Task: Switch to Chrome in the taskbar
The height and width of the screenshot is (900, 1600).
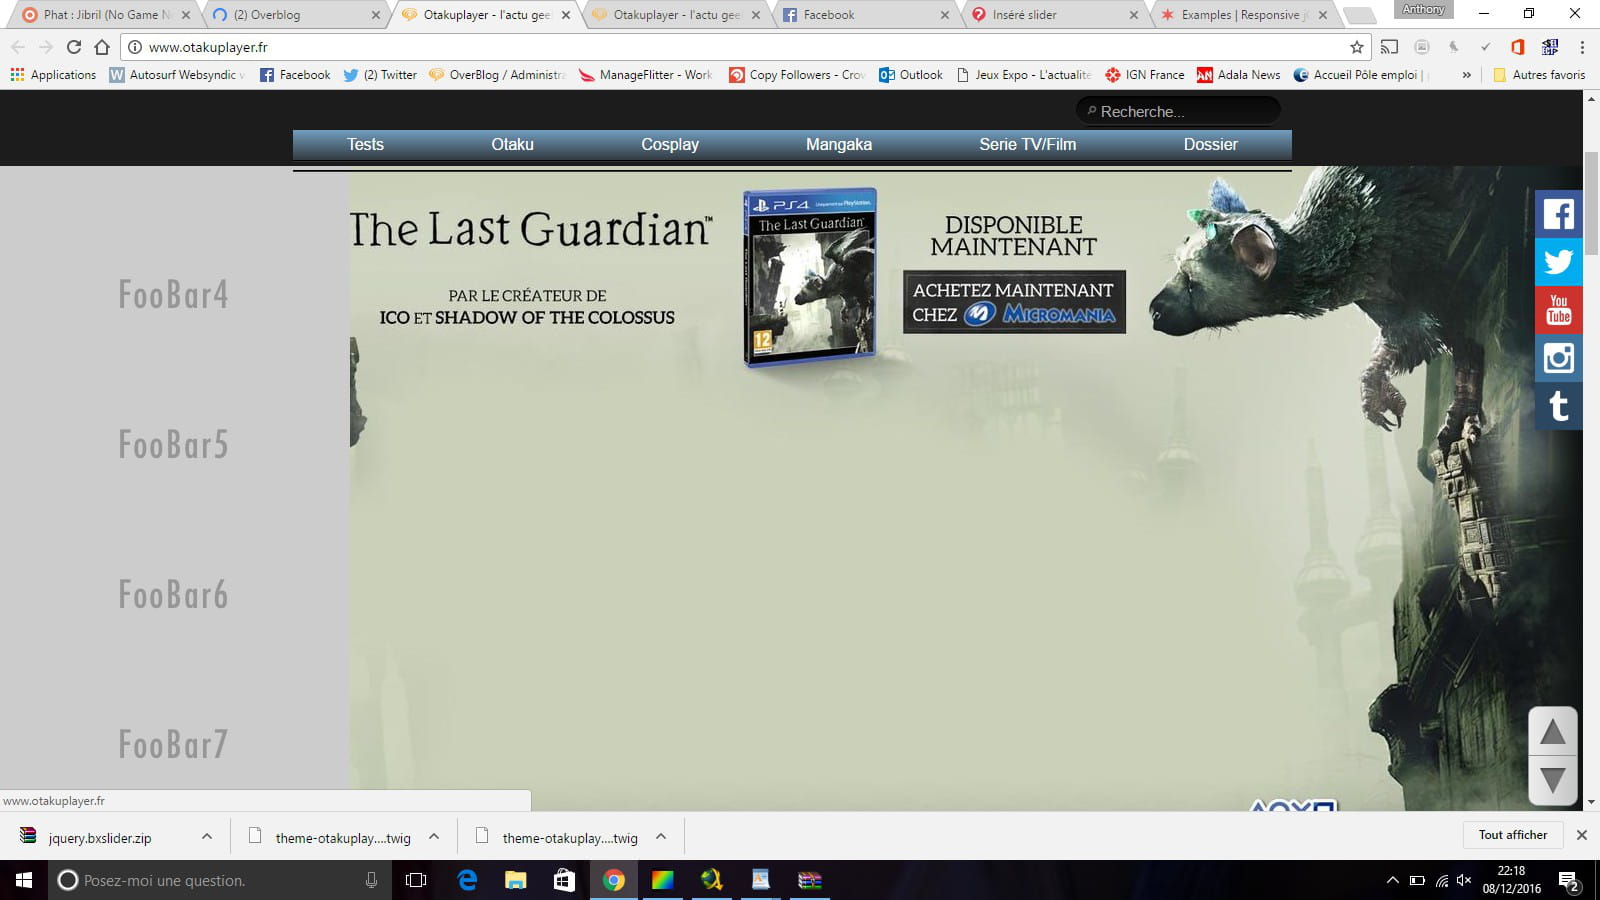Action: 613,880
